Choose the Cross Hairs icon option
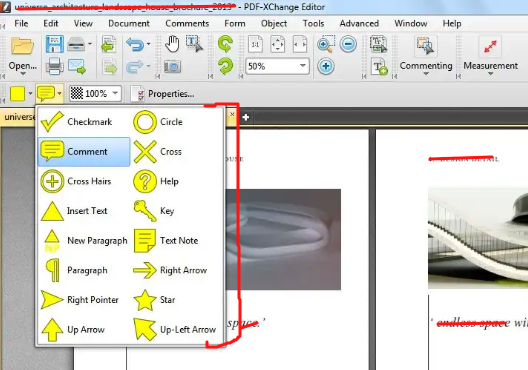This screenshot has width=528, height=370. 84,181
